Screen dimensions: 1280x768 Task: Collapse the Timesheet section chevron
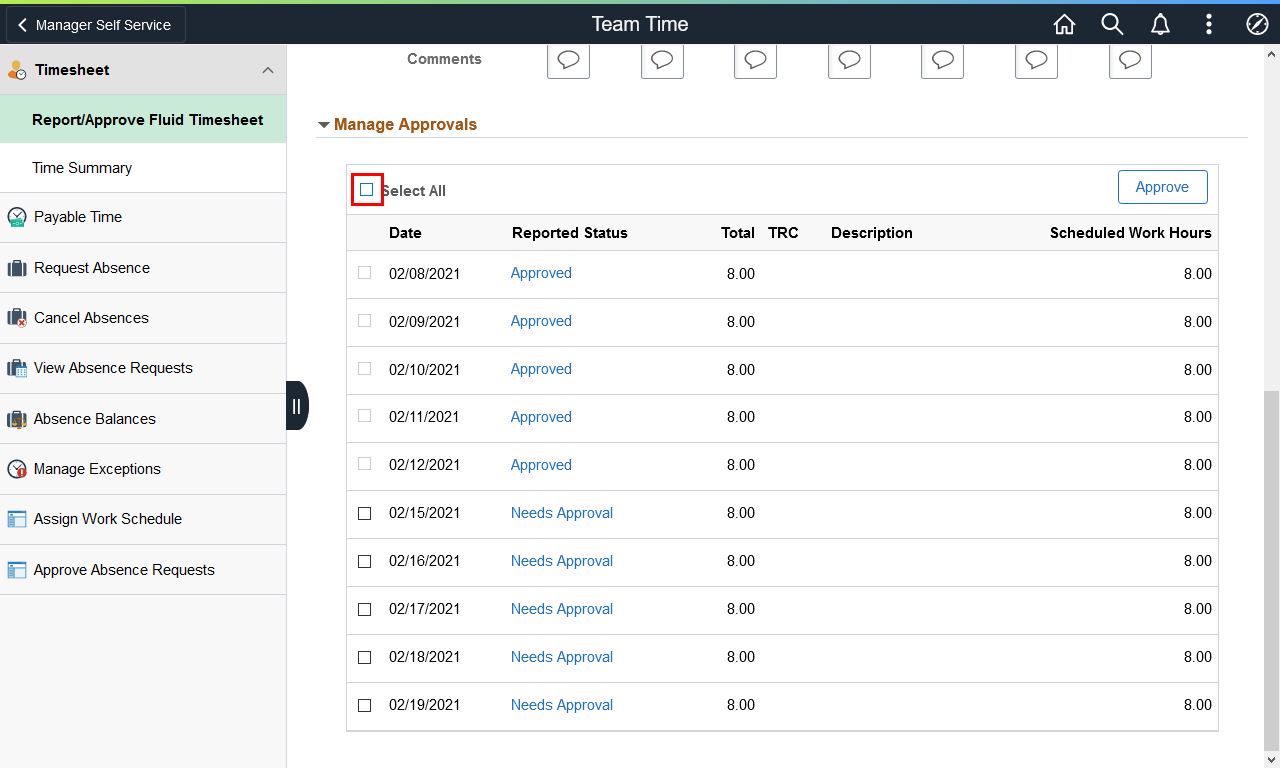tap(268, 70)
